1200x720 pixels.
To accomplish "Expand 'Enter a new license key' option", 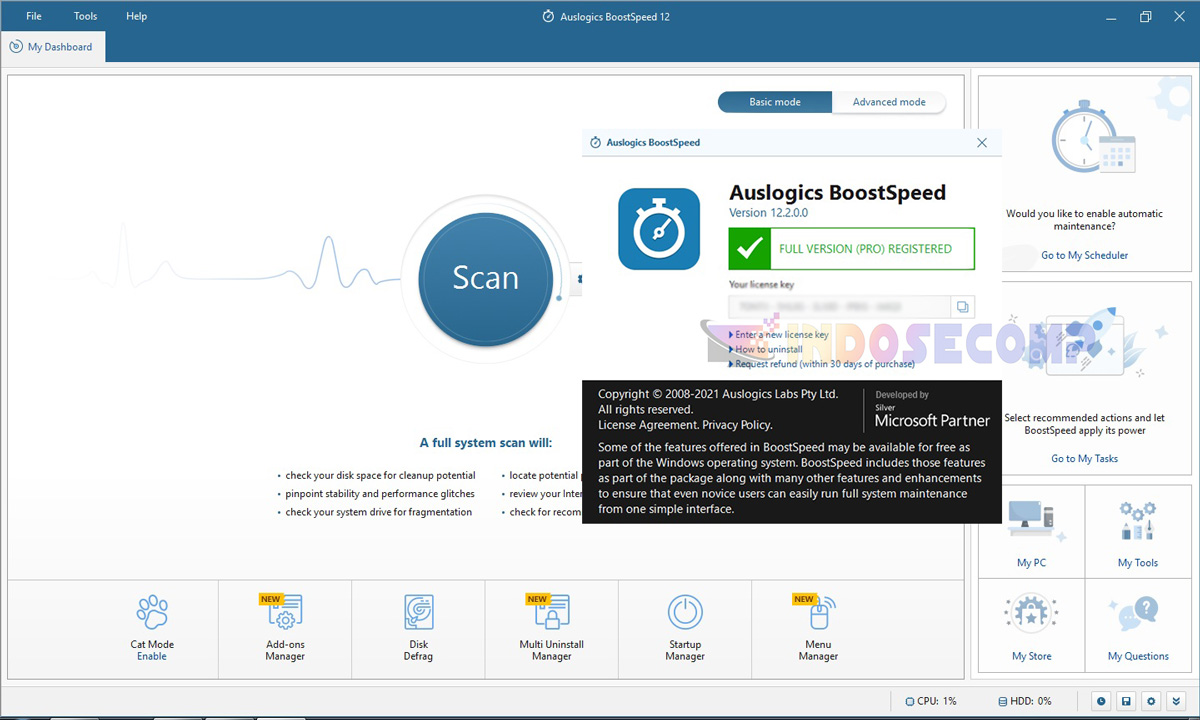I will [783, 334].
